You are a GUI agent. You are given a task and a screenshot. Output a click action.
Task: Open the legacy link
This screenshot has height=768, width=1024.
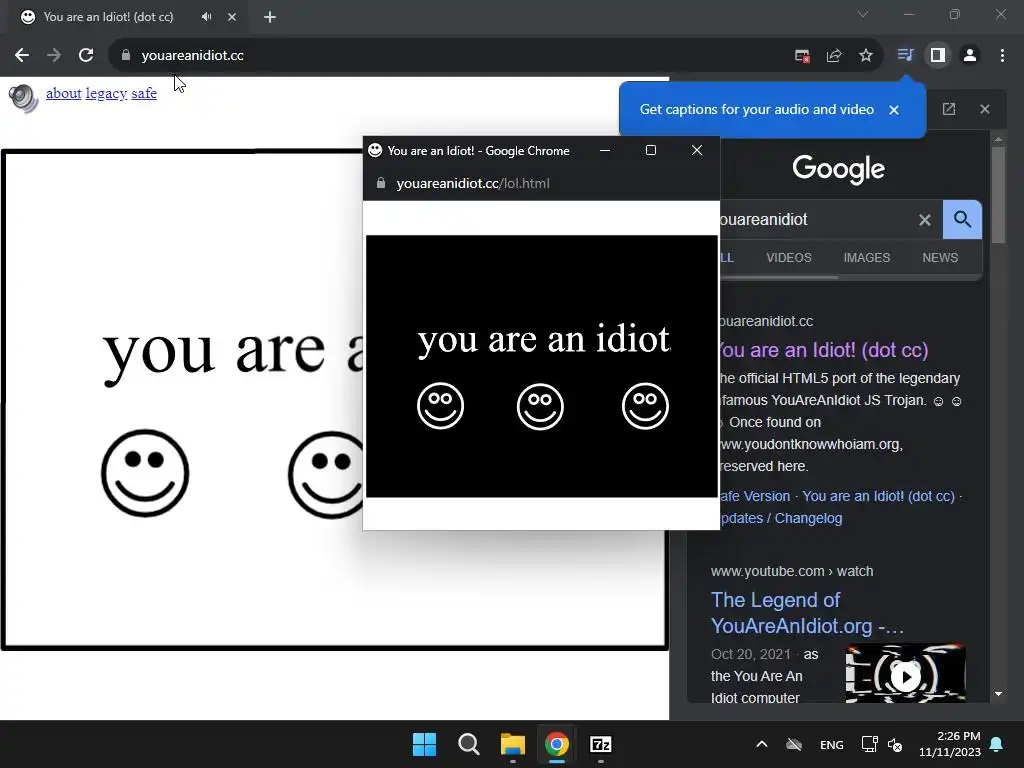pyautogui.click(x=106, y=93)
